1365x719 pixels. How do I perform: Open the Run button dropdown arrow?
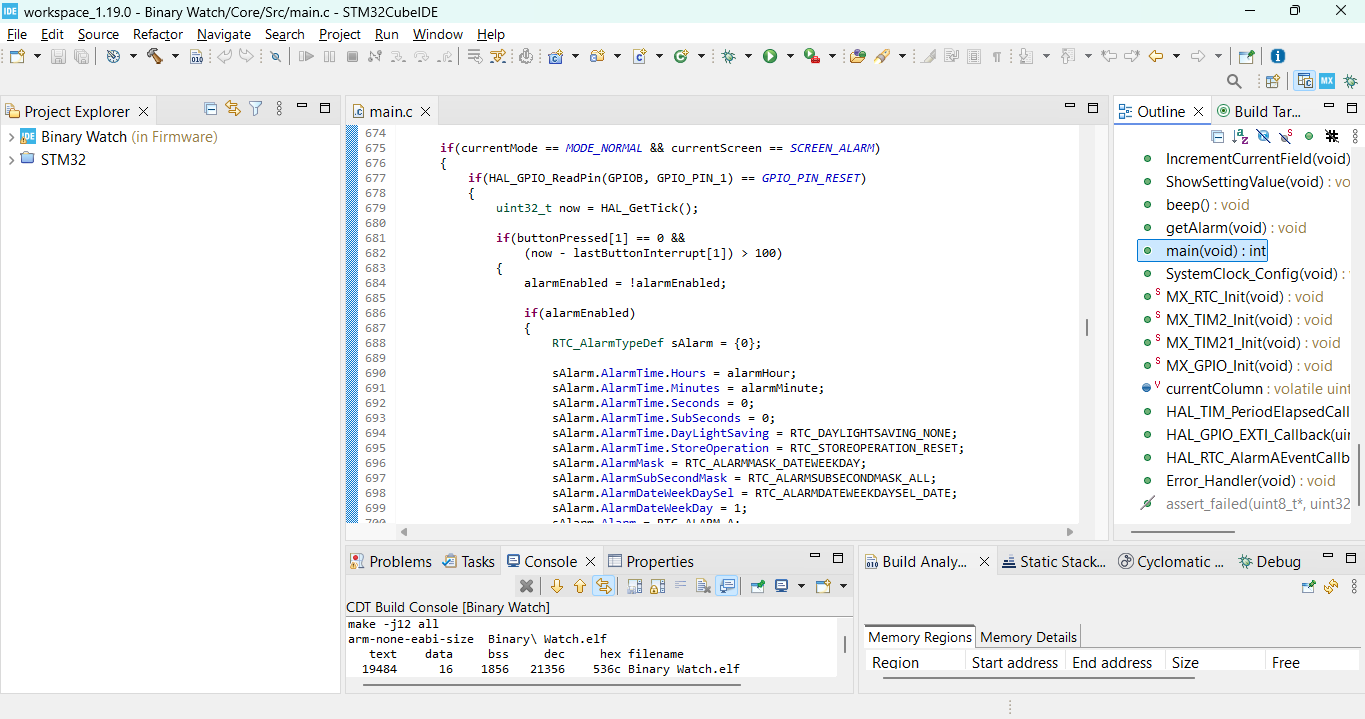tap(790, 56)
